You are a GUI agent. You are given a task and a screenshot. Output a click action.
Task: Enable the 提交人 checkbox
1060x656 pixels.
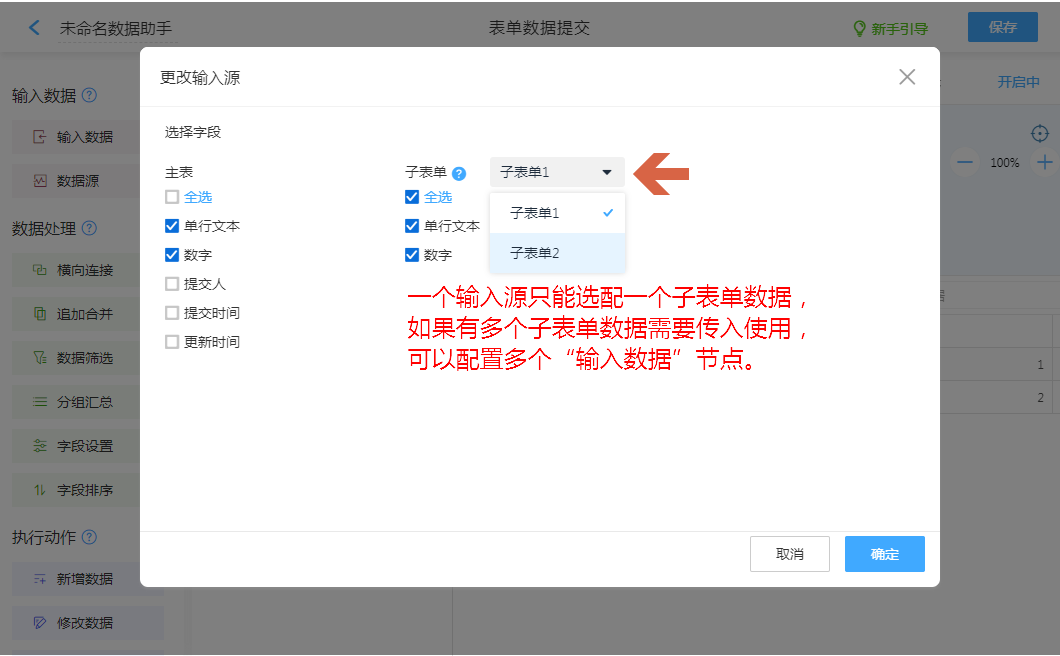[172, 284]
